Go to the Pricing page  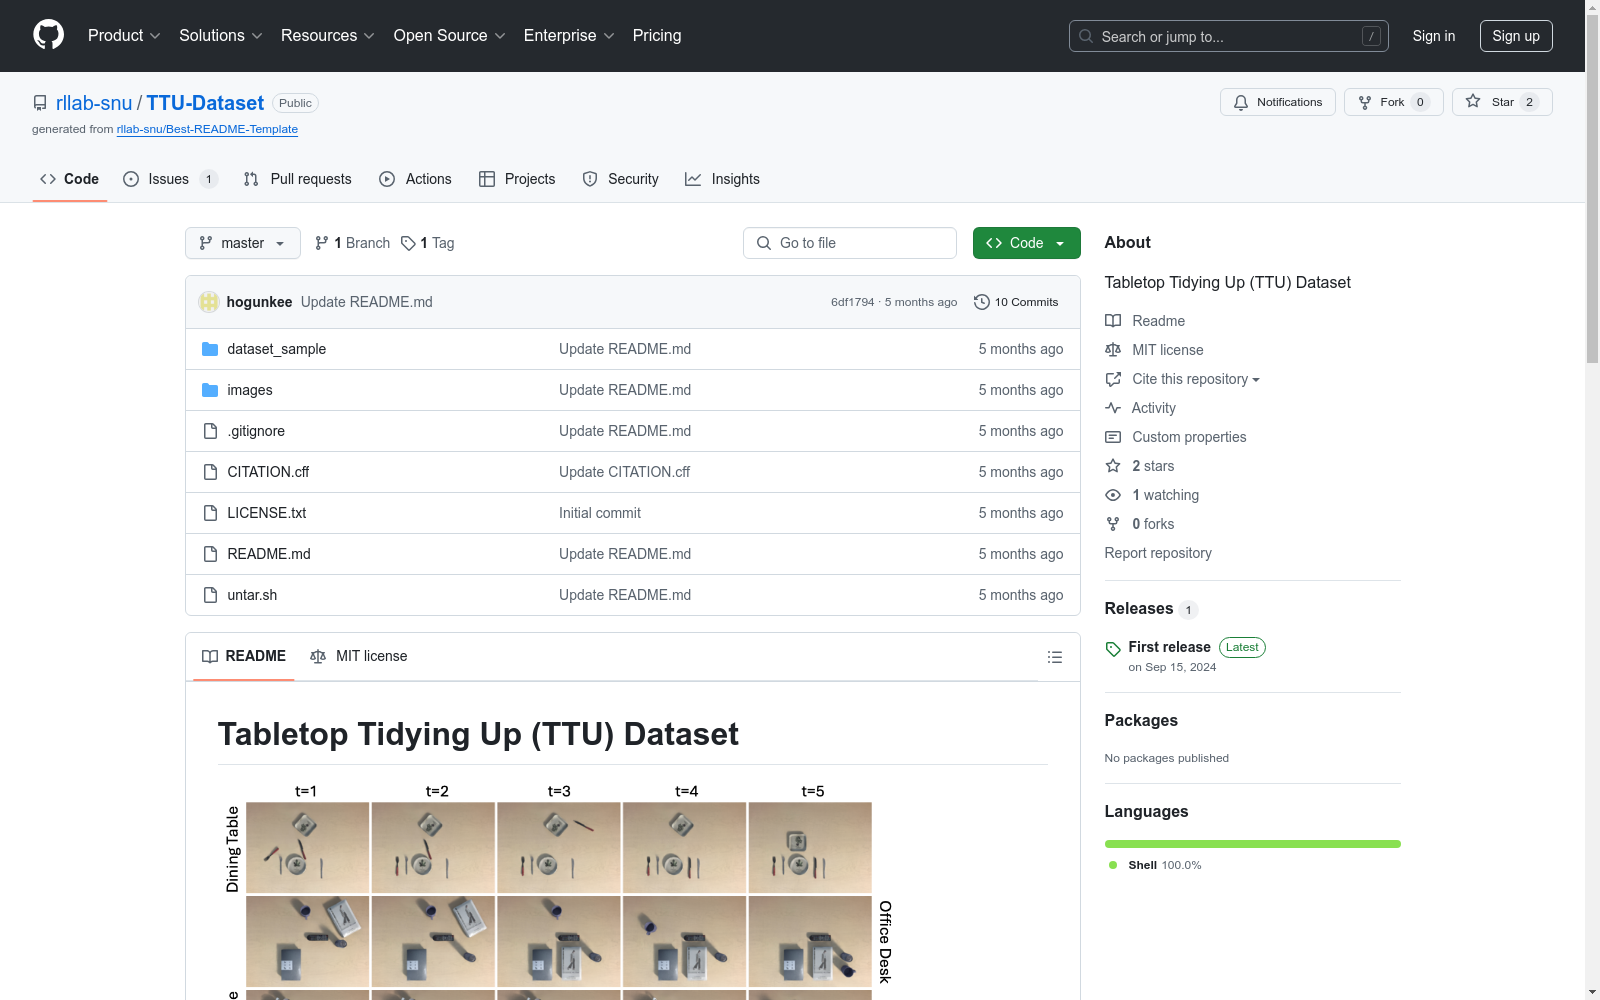coord(657,36)
